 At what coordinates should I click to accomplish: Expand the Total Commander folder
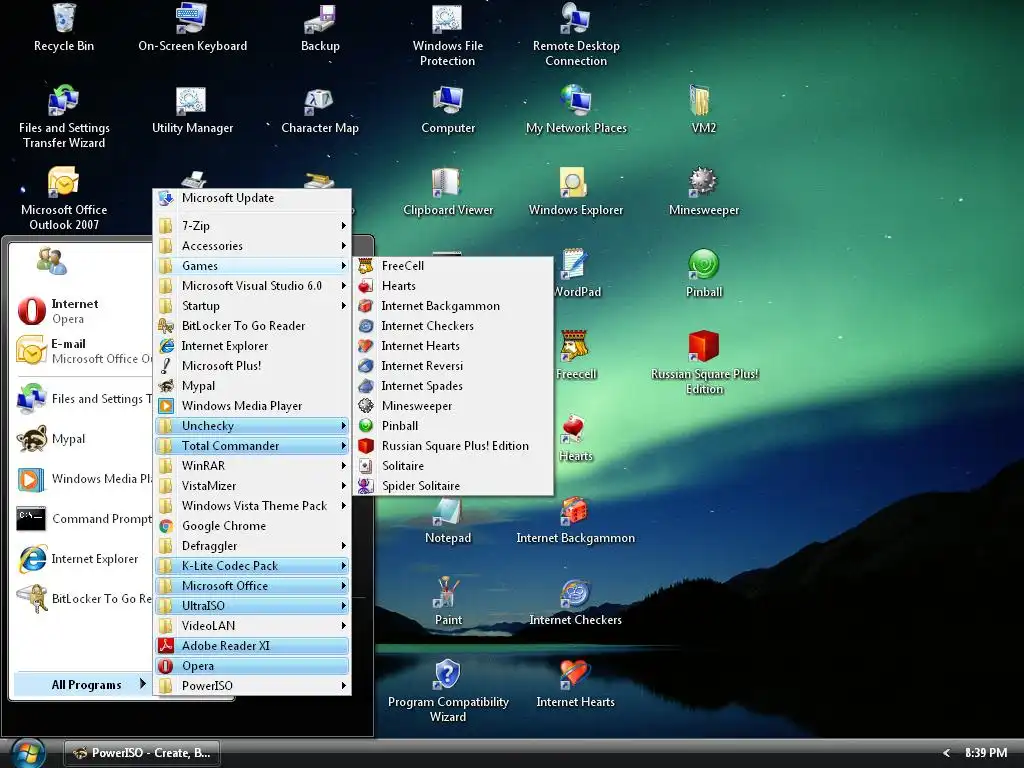point(252,446)
